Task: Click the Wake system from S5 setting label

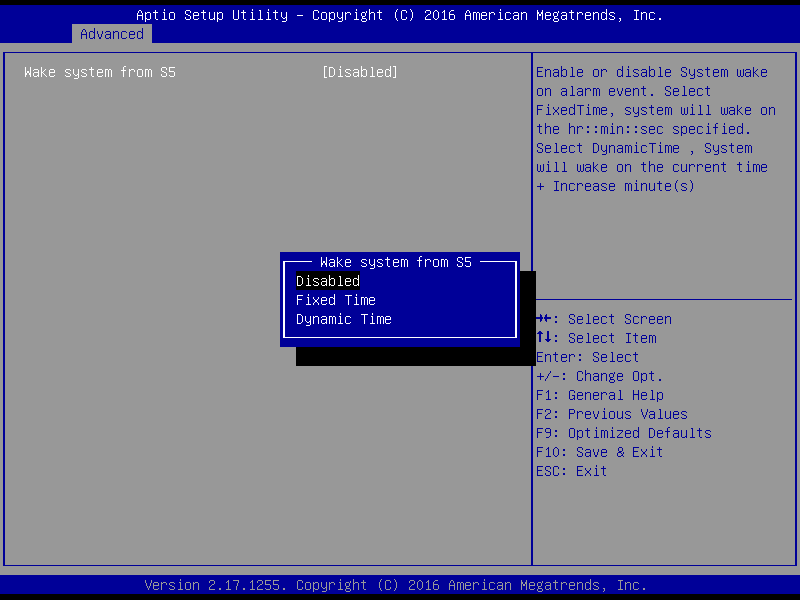Action: pos(100,72)
